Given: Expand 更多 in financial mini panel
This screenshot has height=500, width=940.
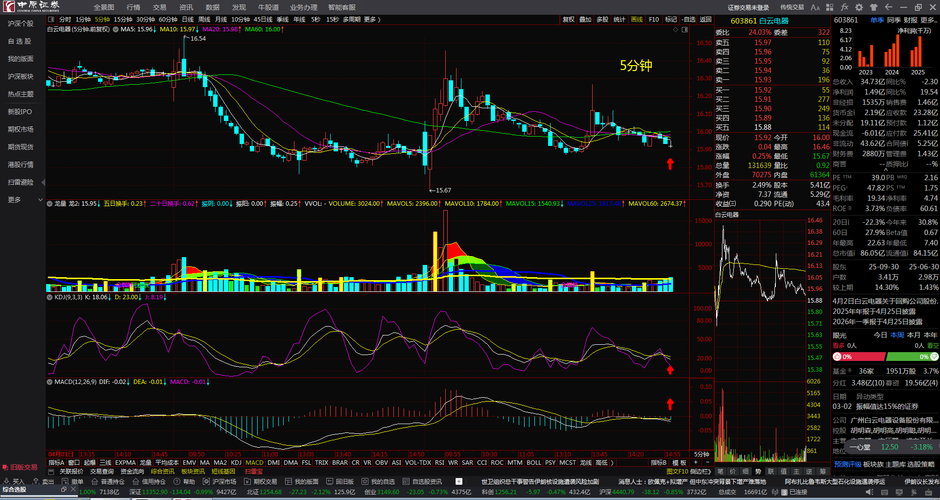Looking at the screenshot, I should tap(930, 20).
